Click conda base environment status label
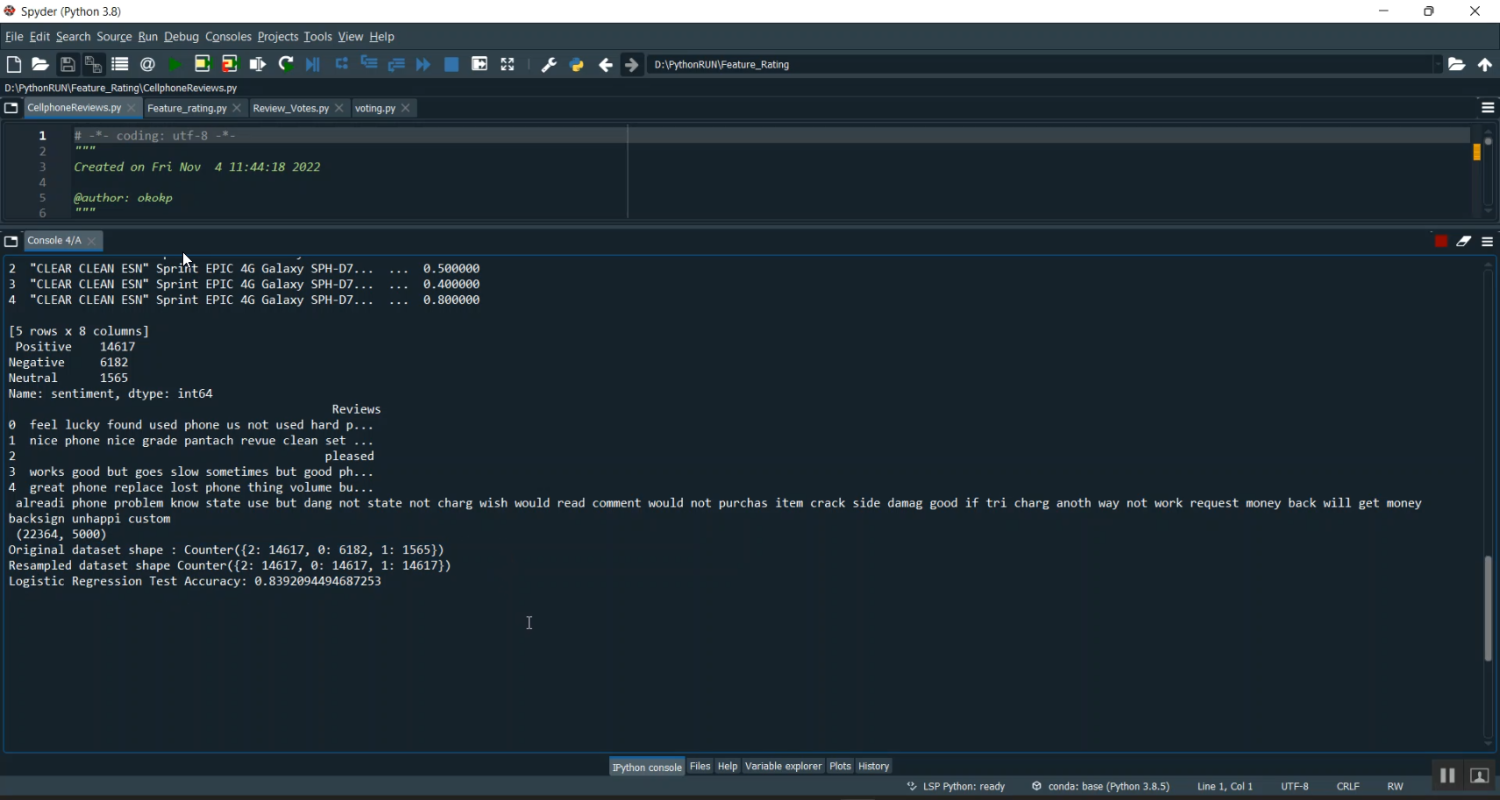Image resolution: width=1500 pixels, height=800 pixels. pyautogui.click(x=1100, y=786)
